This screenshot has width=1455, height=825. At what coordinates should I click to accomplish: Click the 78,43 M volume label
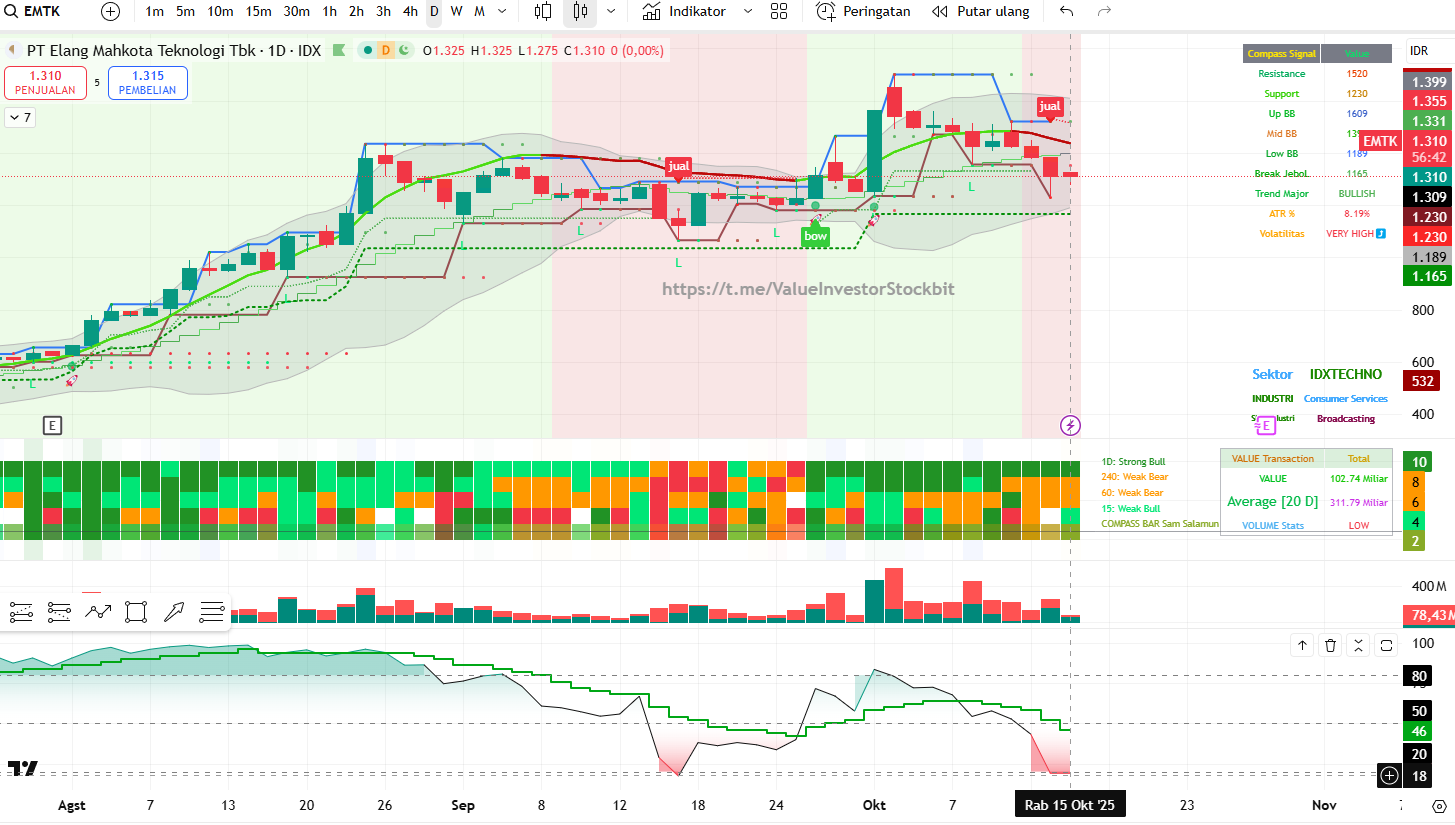(1429, 615)
